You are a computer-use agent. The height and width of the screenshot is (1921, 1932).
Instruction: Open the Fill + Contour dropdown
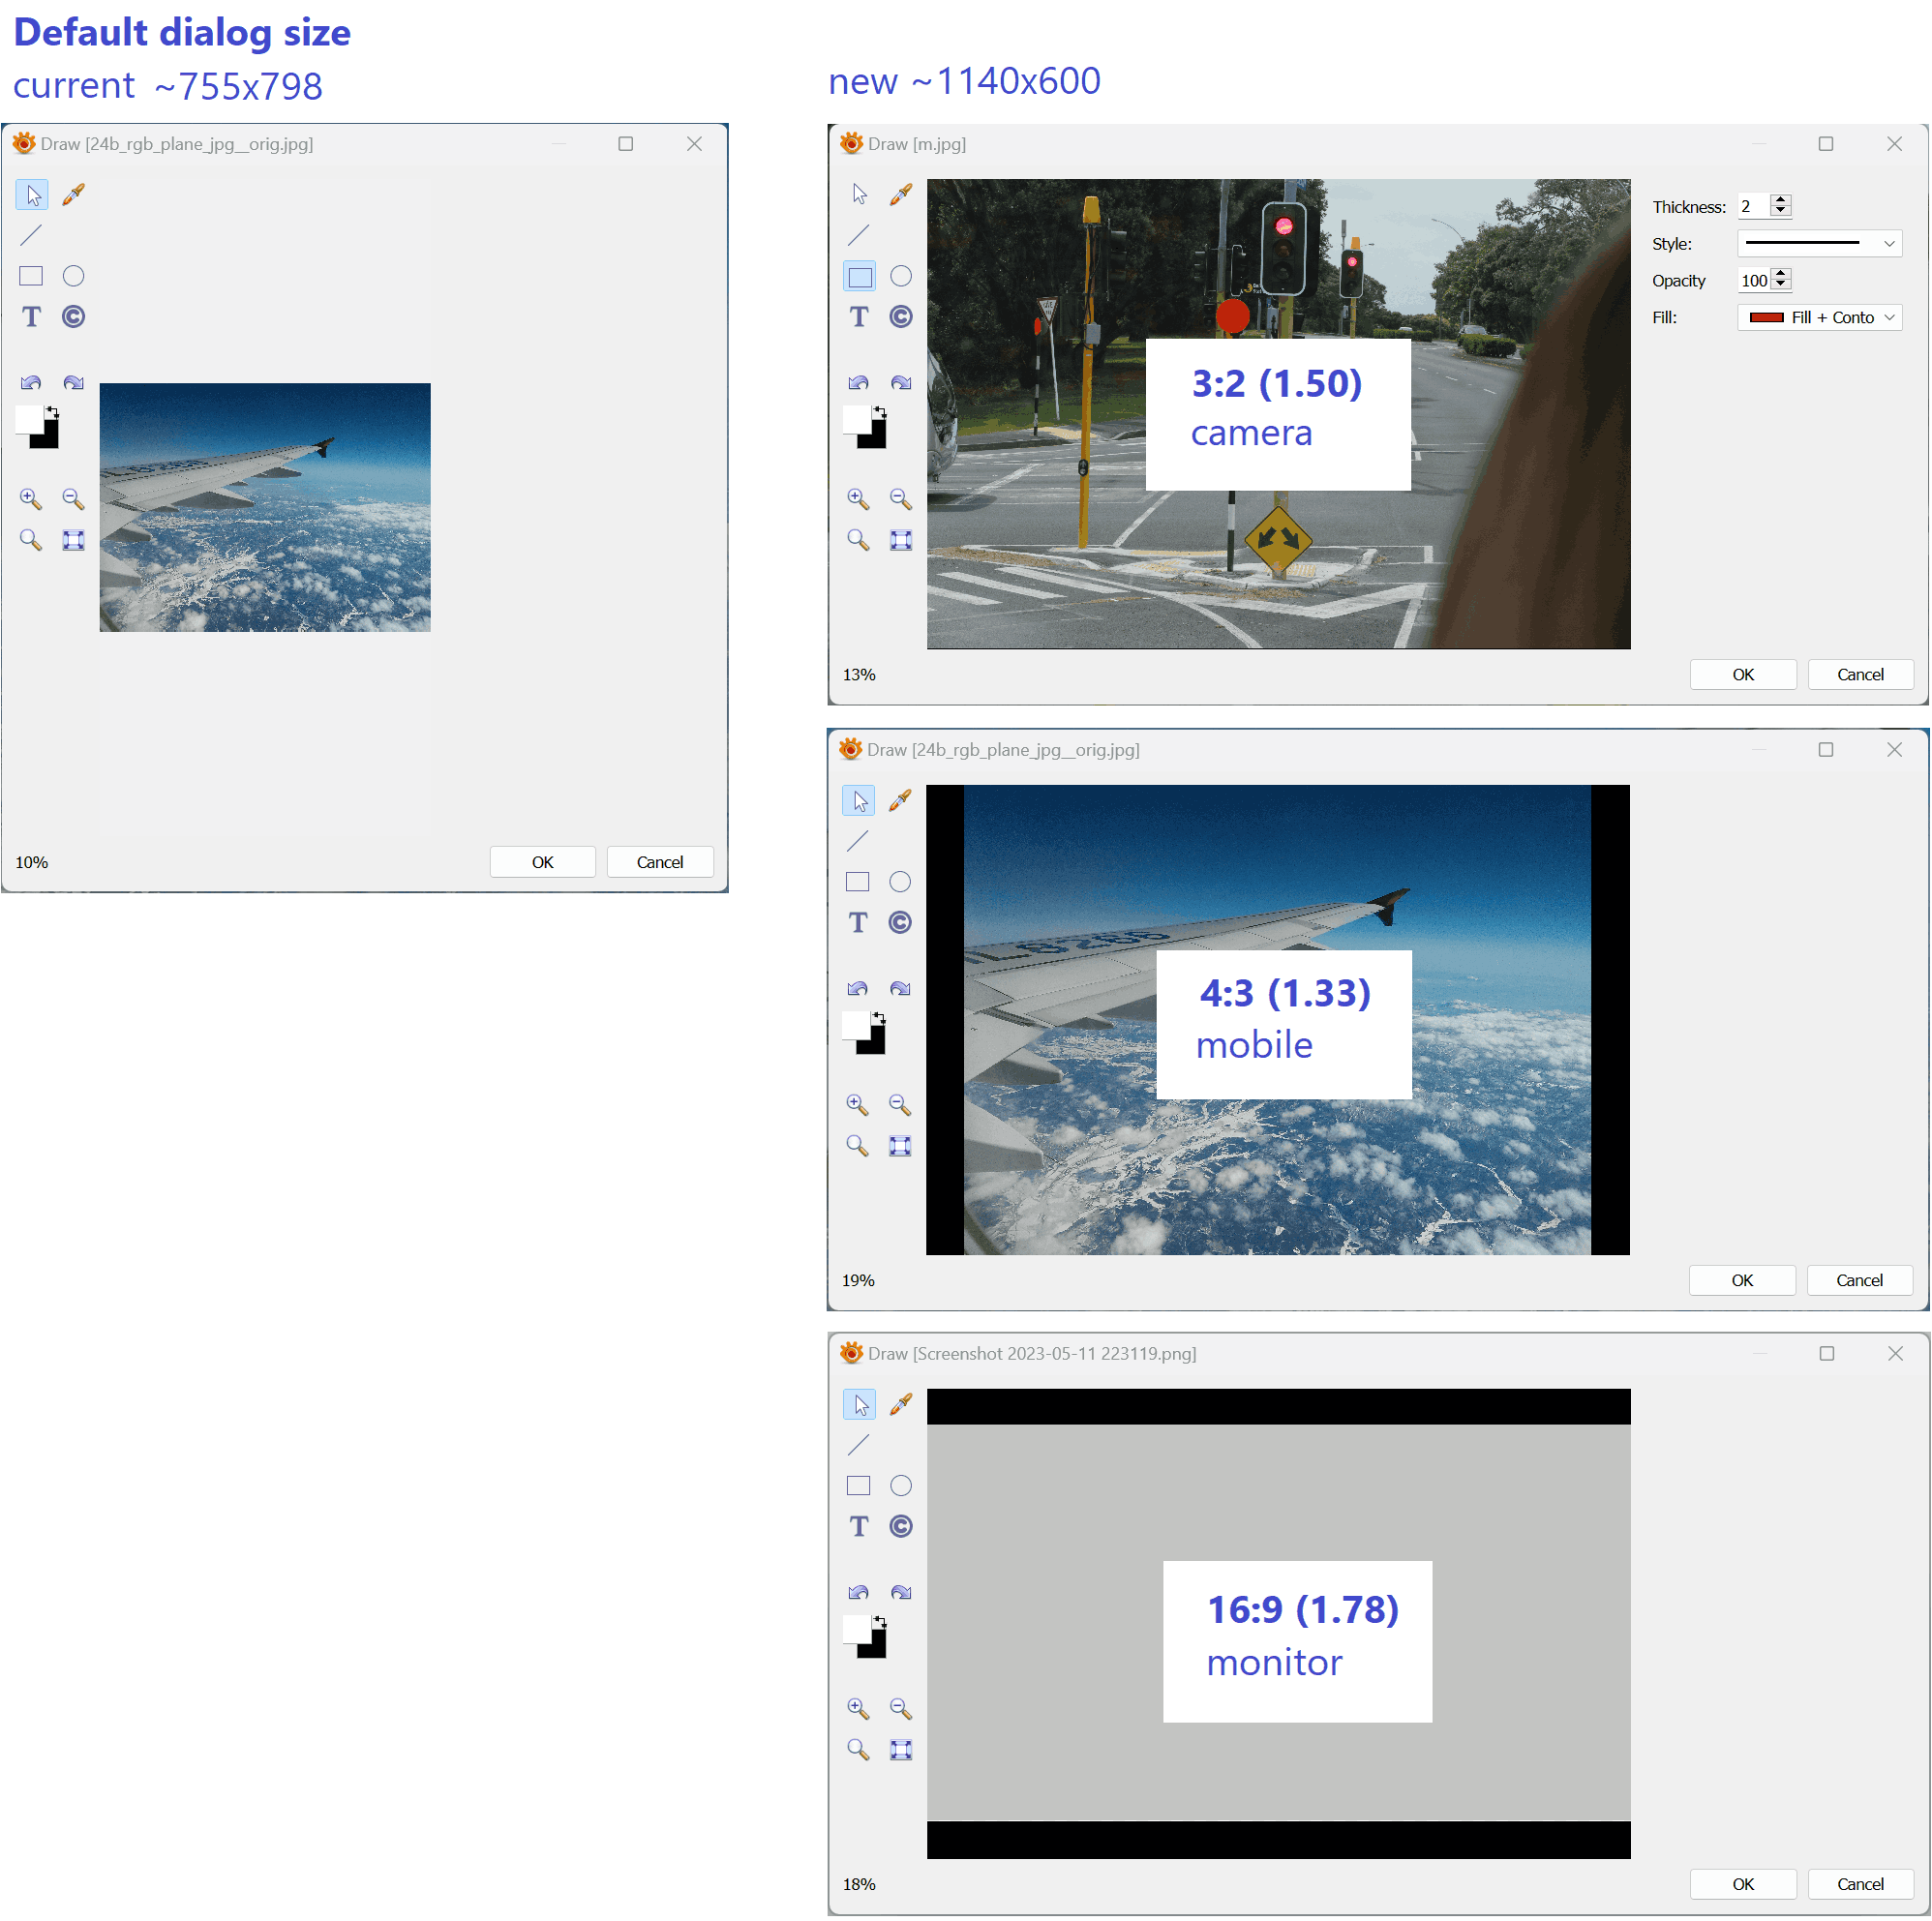point(1819,317)
